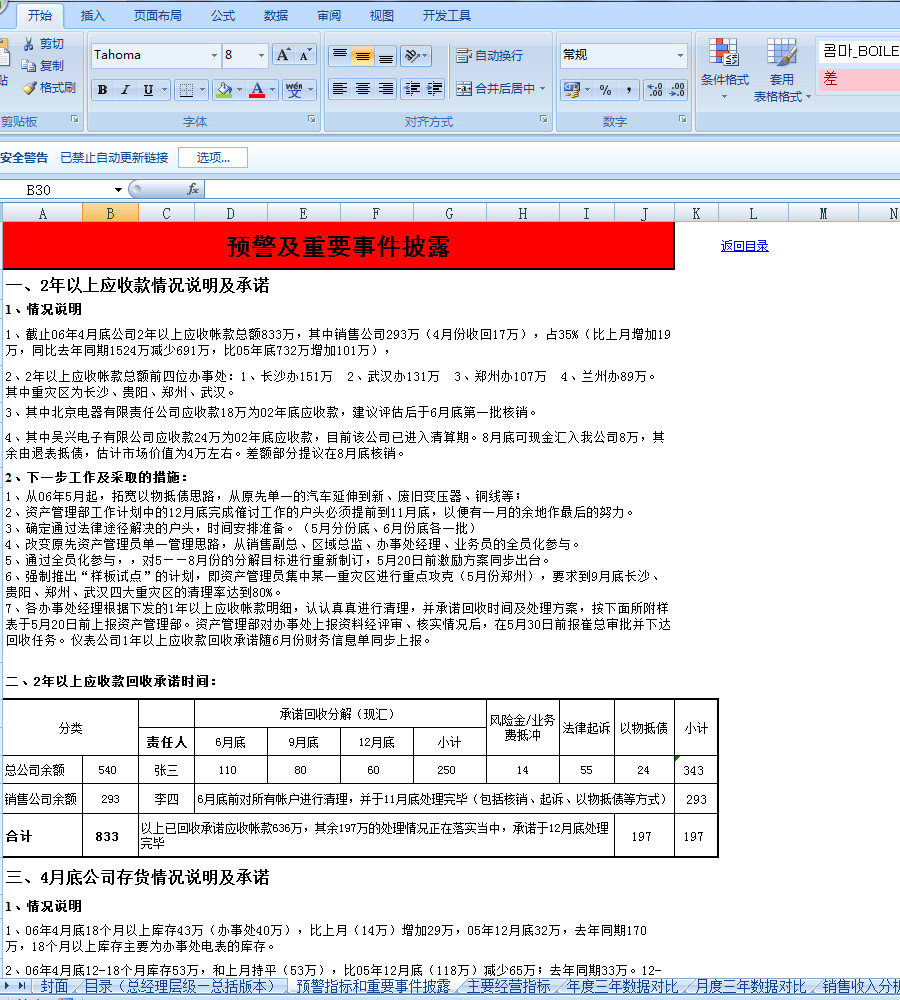Viewport: 900px width, 1000px height.
Task: Decrease decimal places
Action: pos(677,90)
